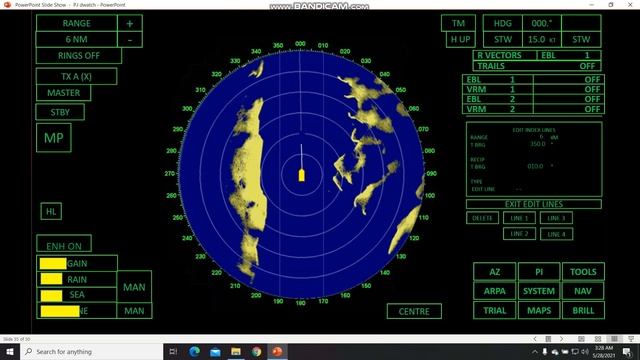Select the TX A (X) transceiver button
Viewport: 640px width, 360px height.
(x=76, y=76)
